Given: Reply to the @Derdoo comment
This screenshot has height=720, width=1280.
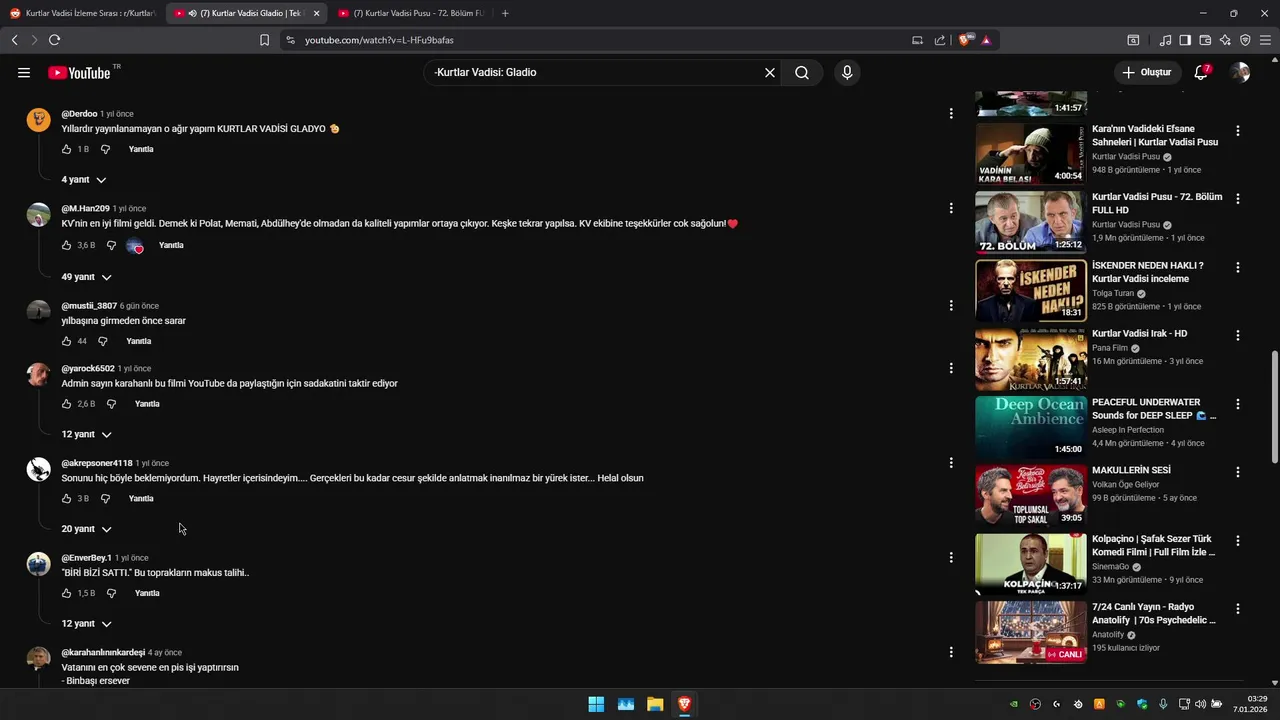Looking at the screenshot, I should pos(141,149).
